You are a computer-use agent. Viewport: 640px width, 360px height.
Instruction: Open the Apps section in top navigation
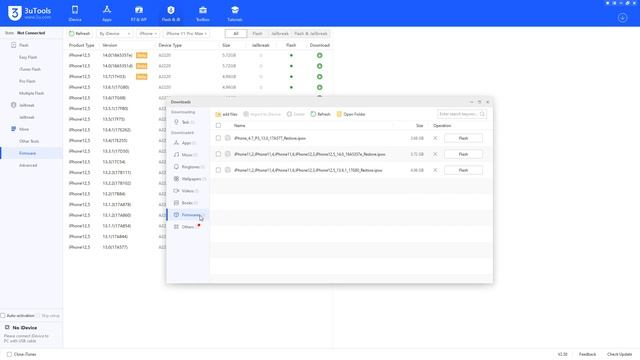pos(107,13)
